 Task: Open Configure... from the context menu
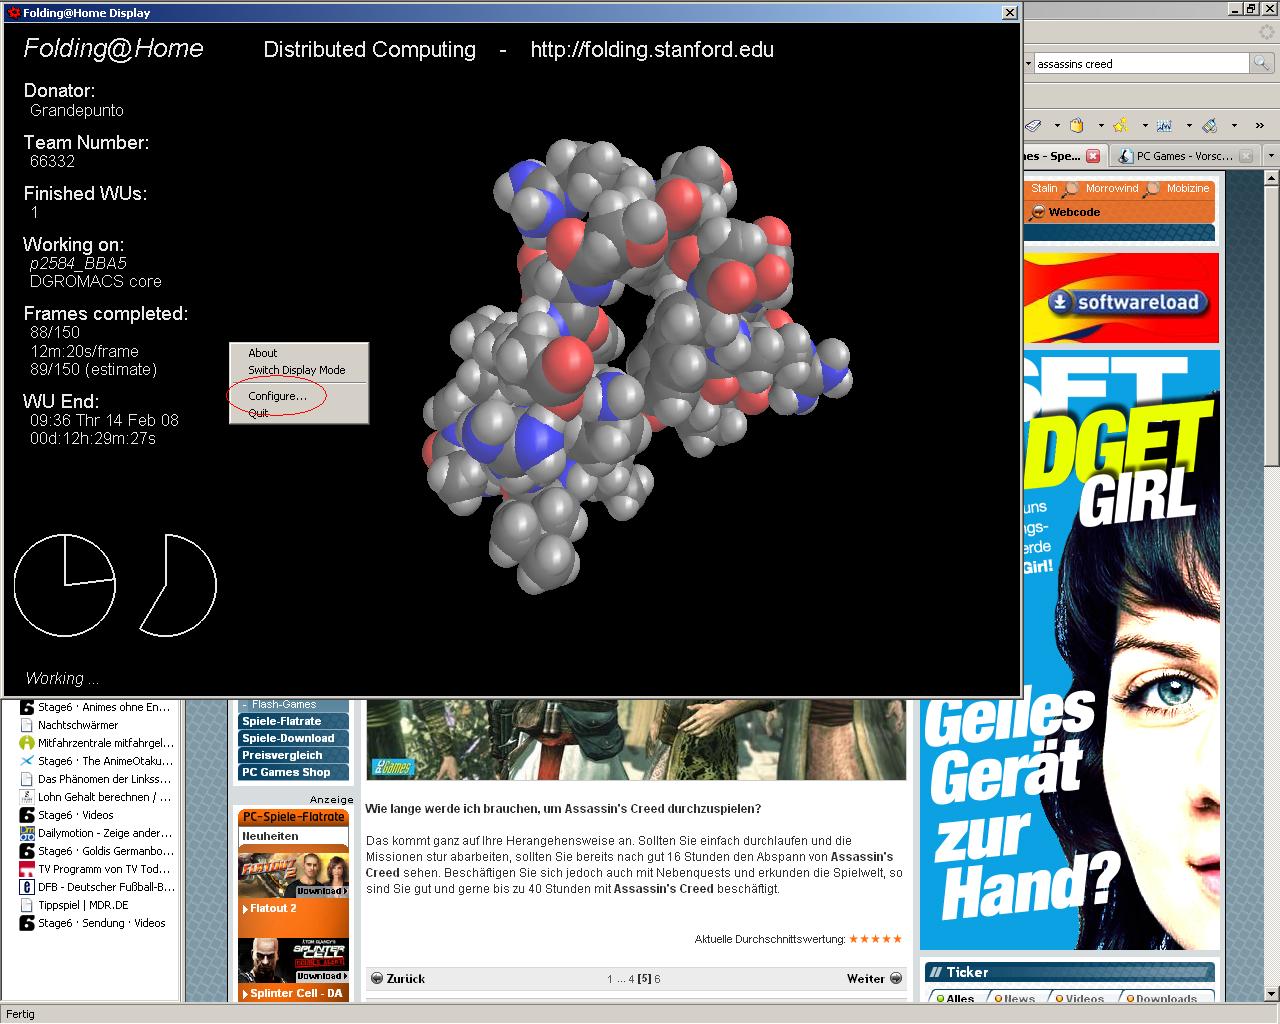point(298,396)
